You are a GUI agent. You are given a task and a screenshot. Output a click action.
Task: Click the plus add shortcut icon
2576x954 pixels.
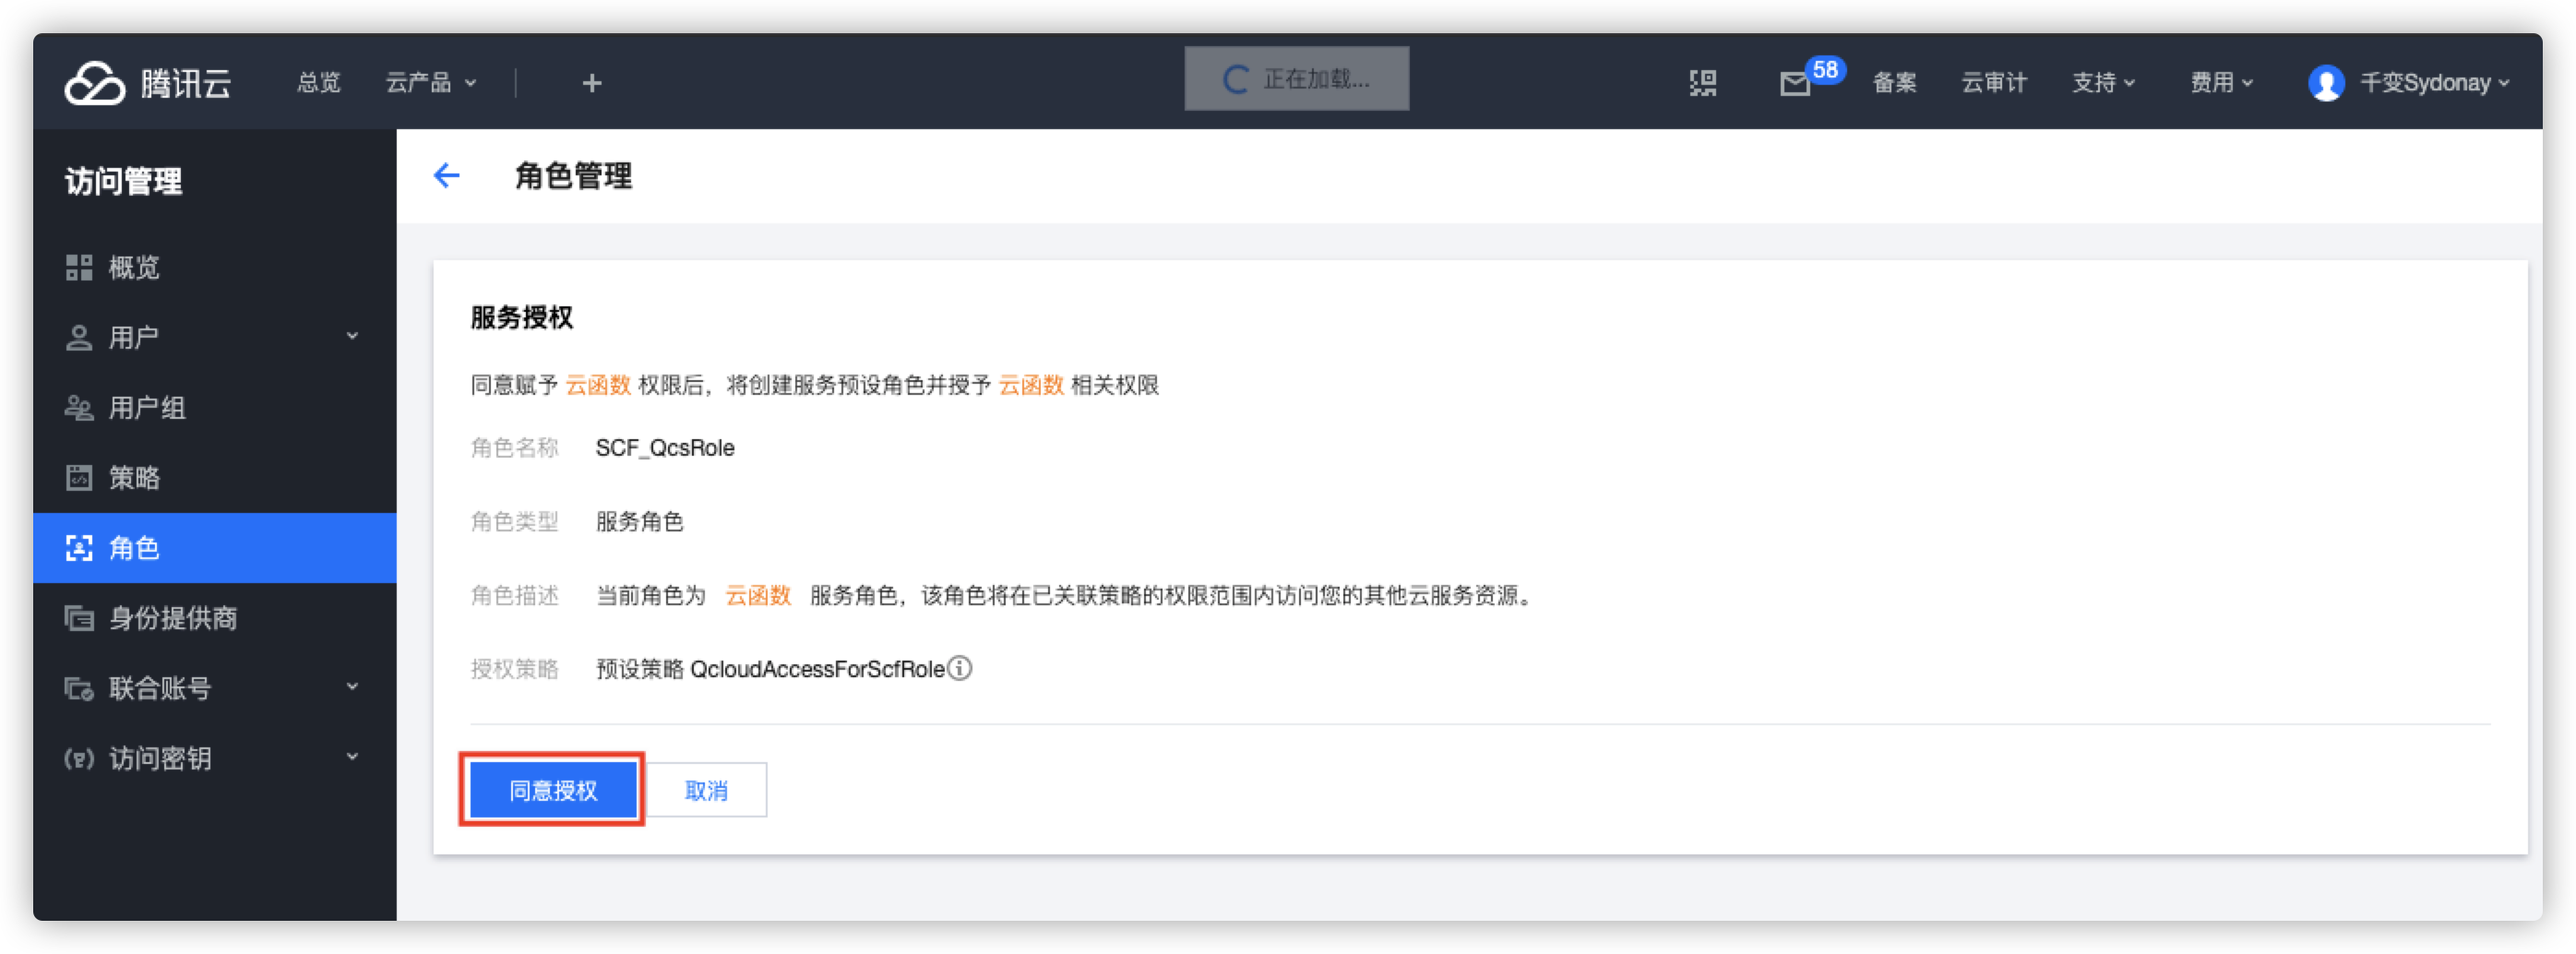tap(592, 82)
